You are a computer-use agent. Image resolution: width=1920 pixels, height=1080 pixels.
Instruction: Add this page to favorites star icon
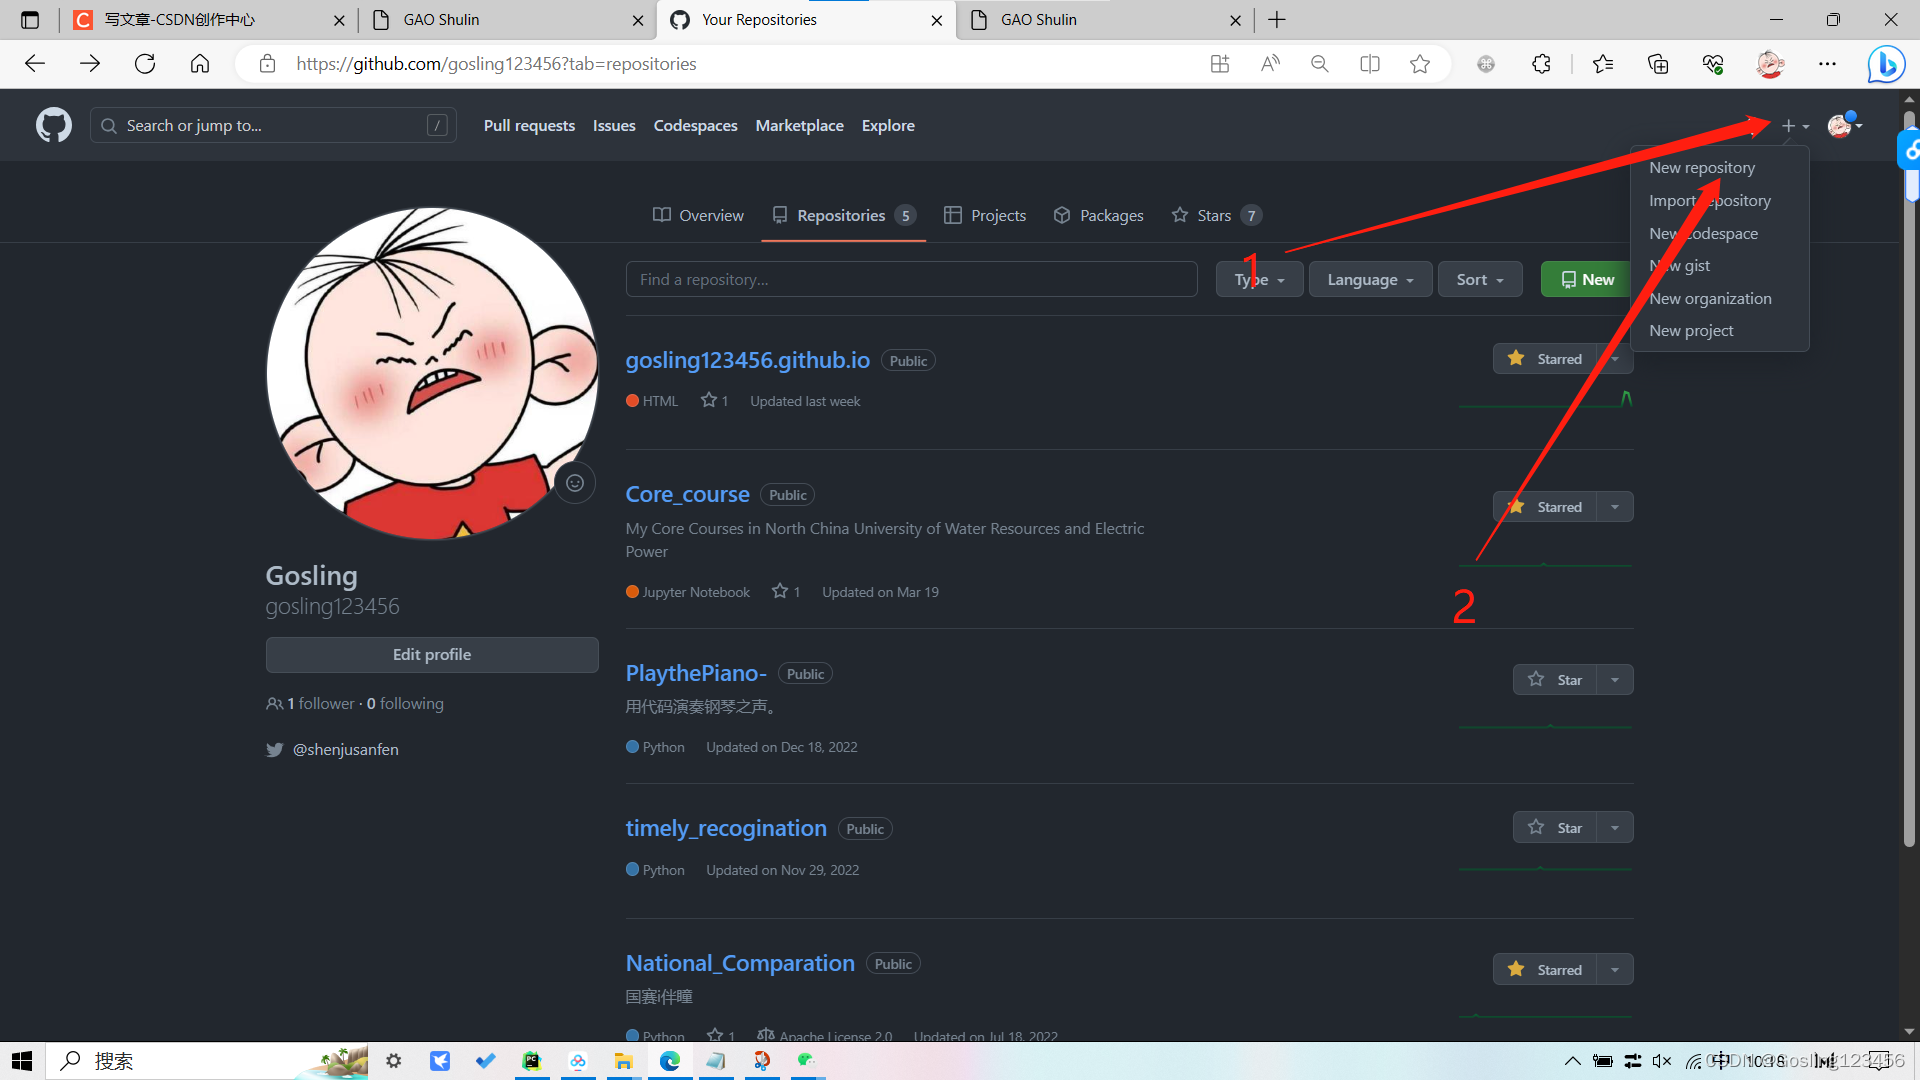(1420, 64)
